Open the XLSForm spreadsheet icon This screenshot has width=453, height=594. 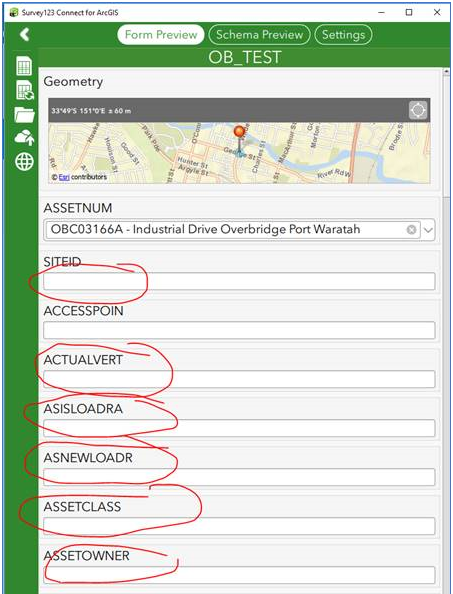[x=24, y=67]
